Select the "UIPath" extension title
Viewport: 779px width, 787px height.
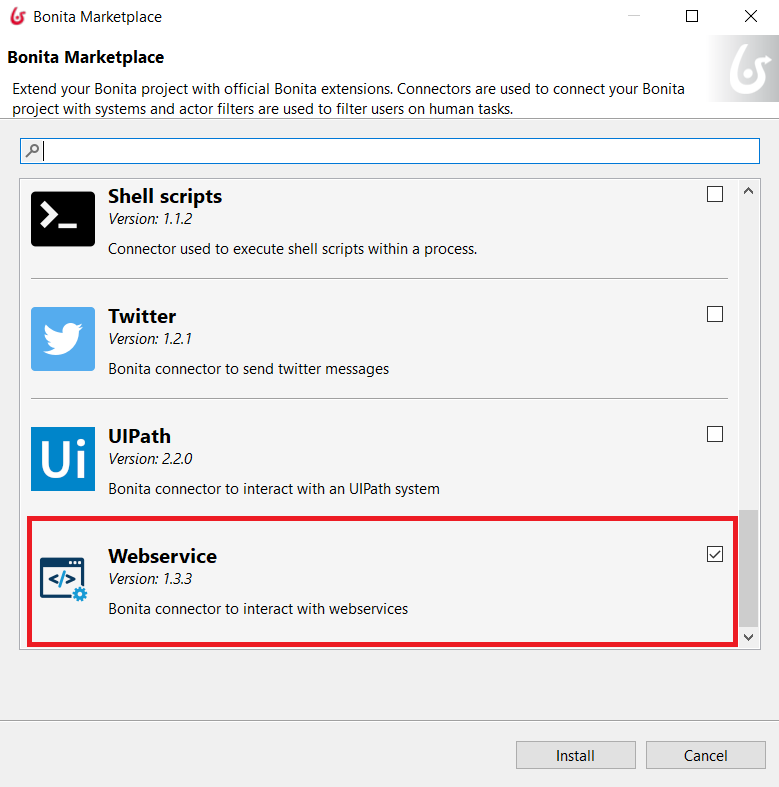140,436
